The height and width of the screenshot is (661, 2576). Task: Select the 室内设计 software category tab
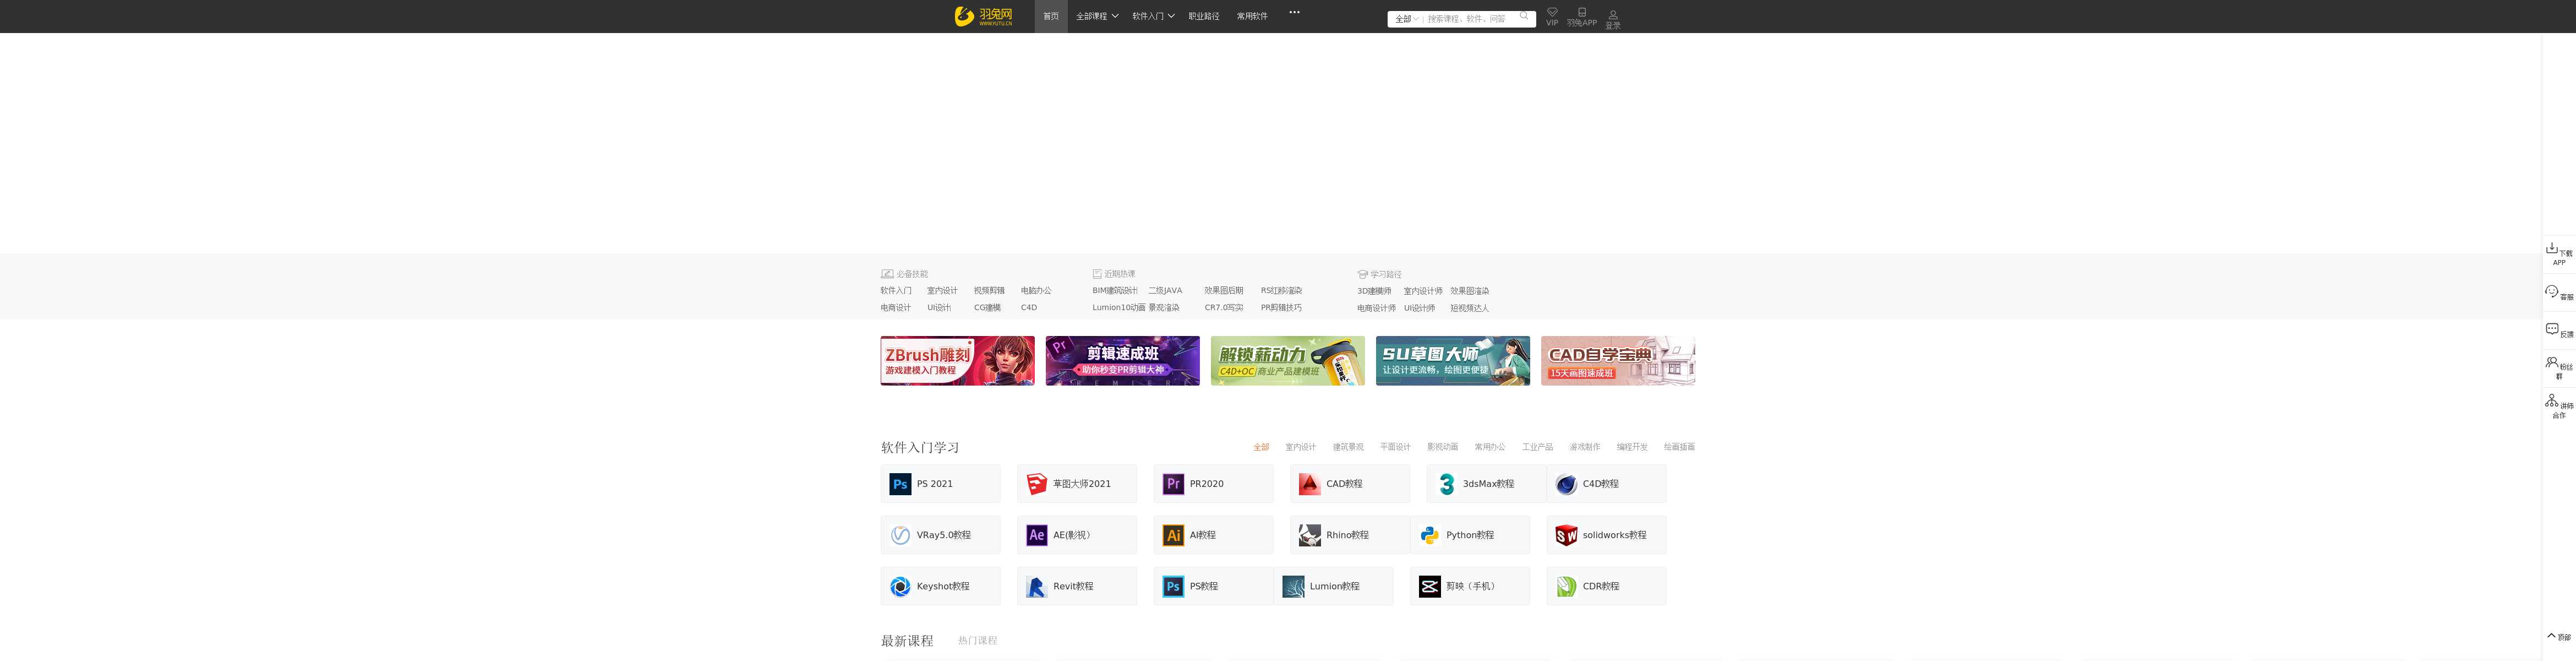tap(1300, 447)
